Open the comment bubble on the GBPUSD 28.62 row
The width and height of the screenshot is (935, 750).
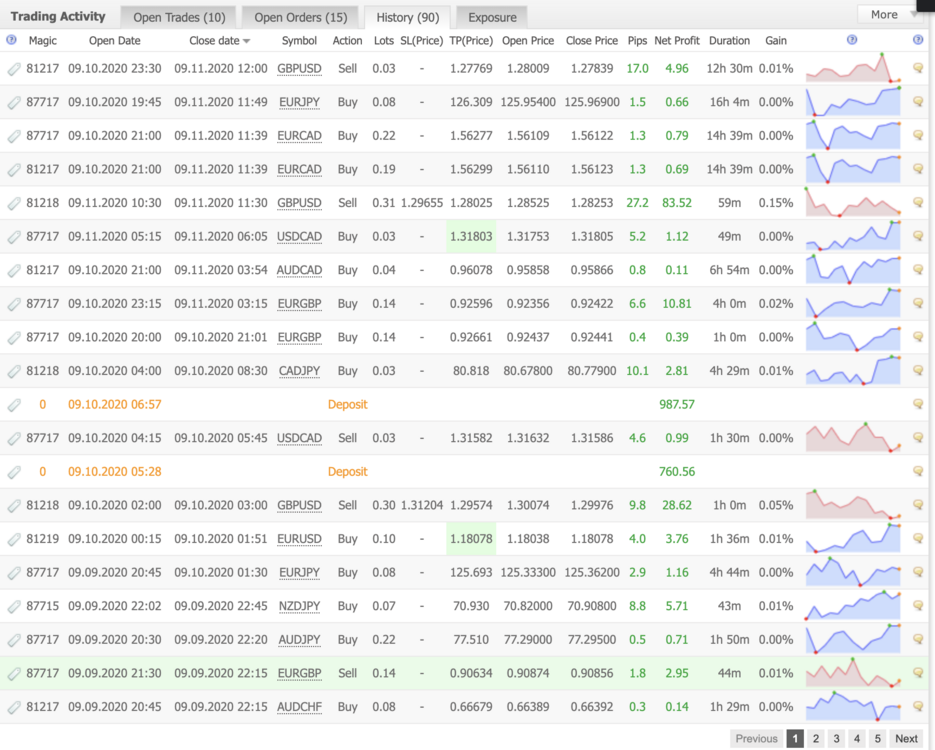pyautogui.click(x=918, y=504)
